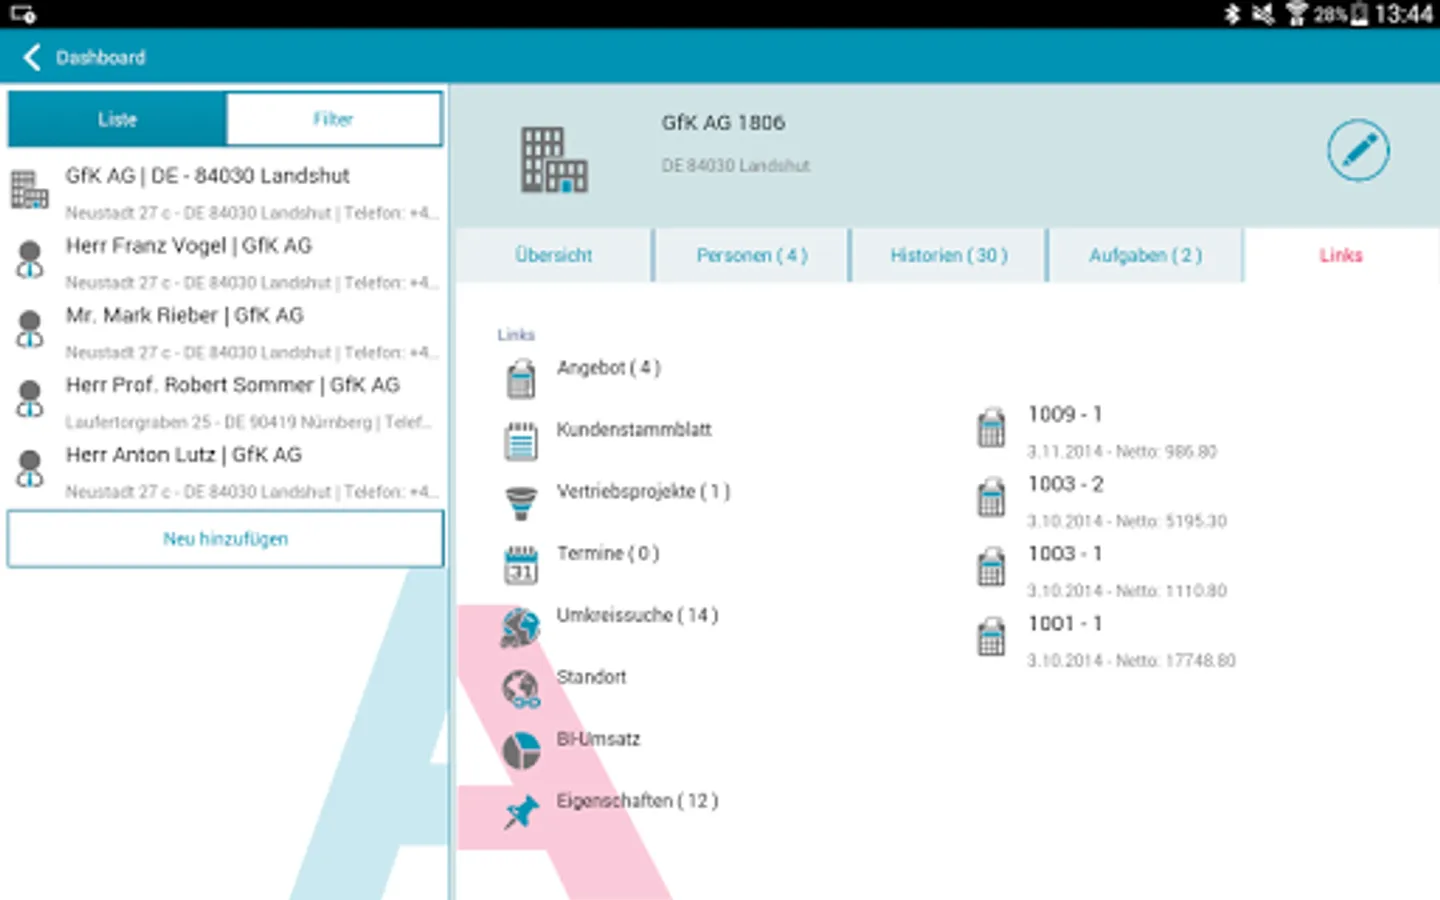This screenshot has width=1440, height=900.
Task: Click calculator icon for offer 1001 - 1
Action: coord(991,637)
